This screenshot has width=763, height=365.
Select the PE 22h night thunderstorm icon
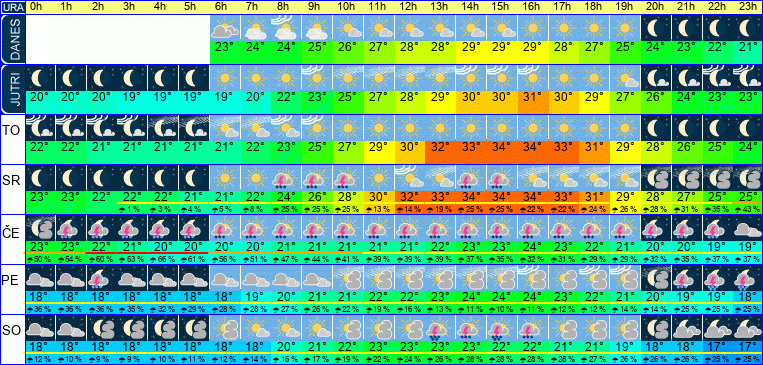(x=718, y=278)
